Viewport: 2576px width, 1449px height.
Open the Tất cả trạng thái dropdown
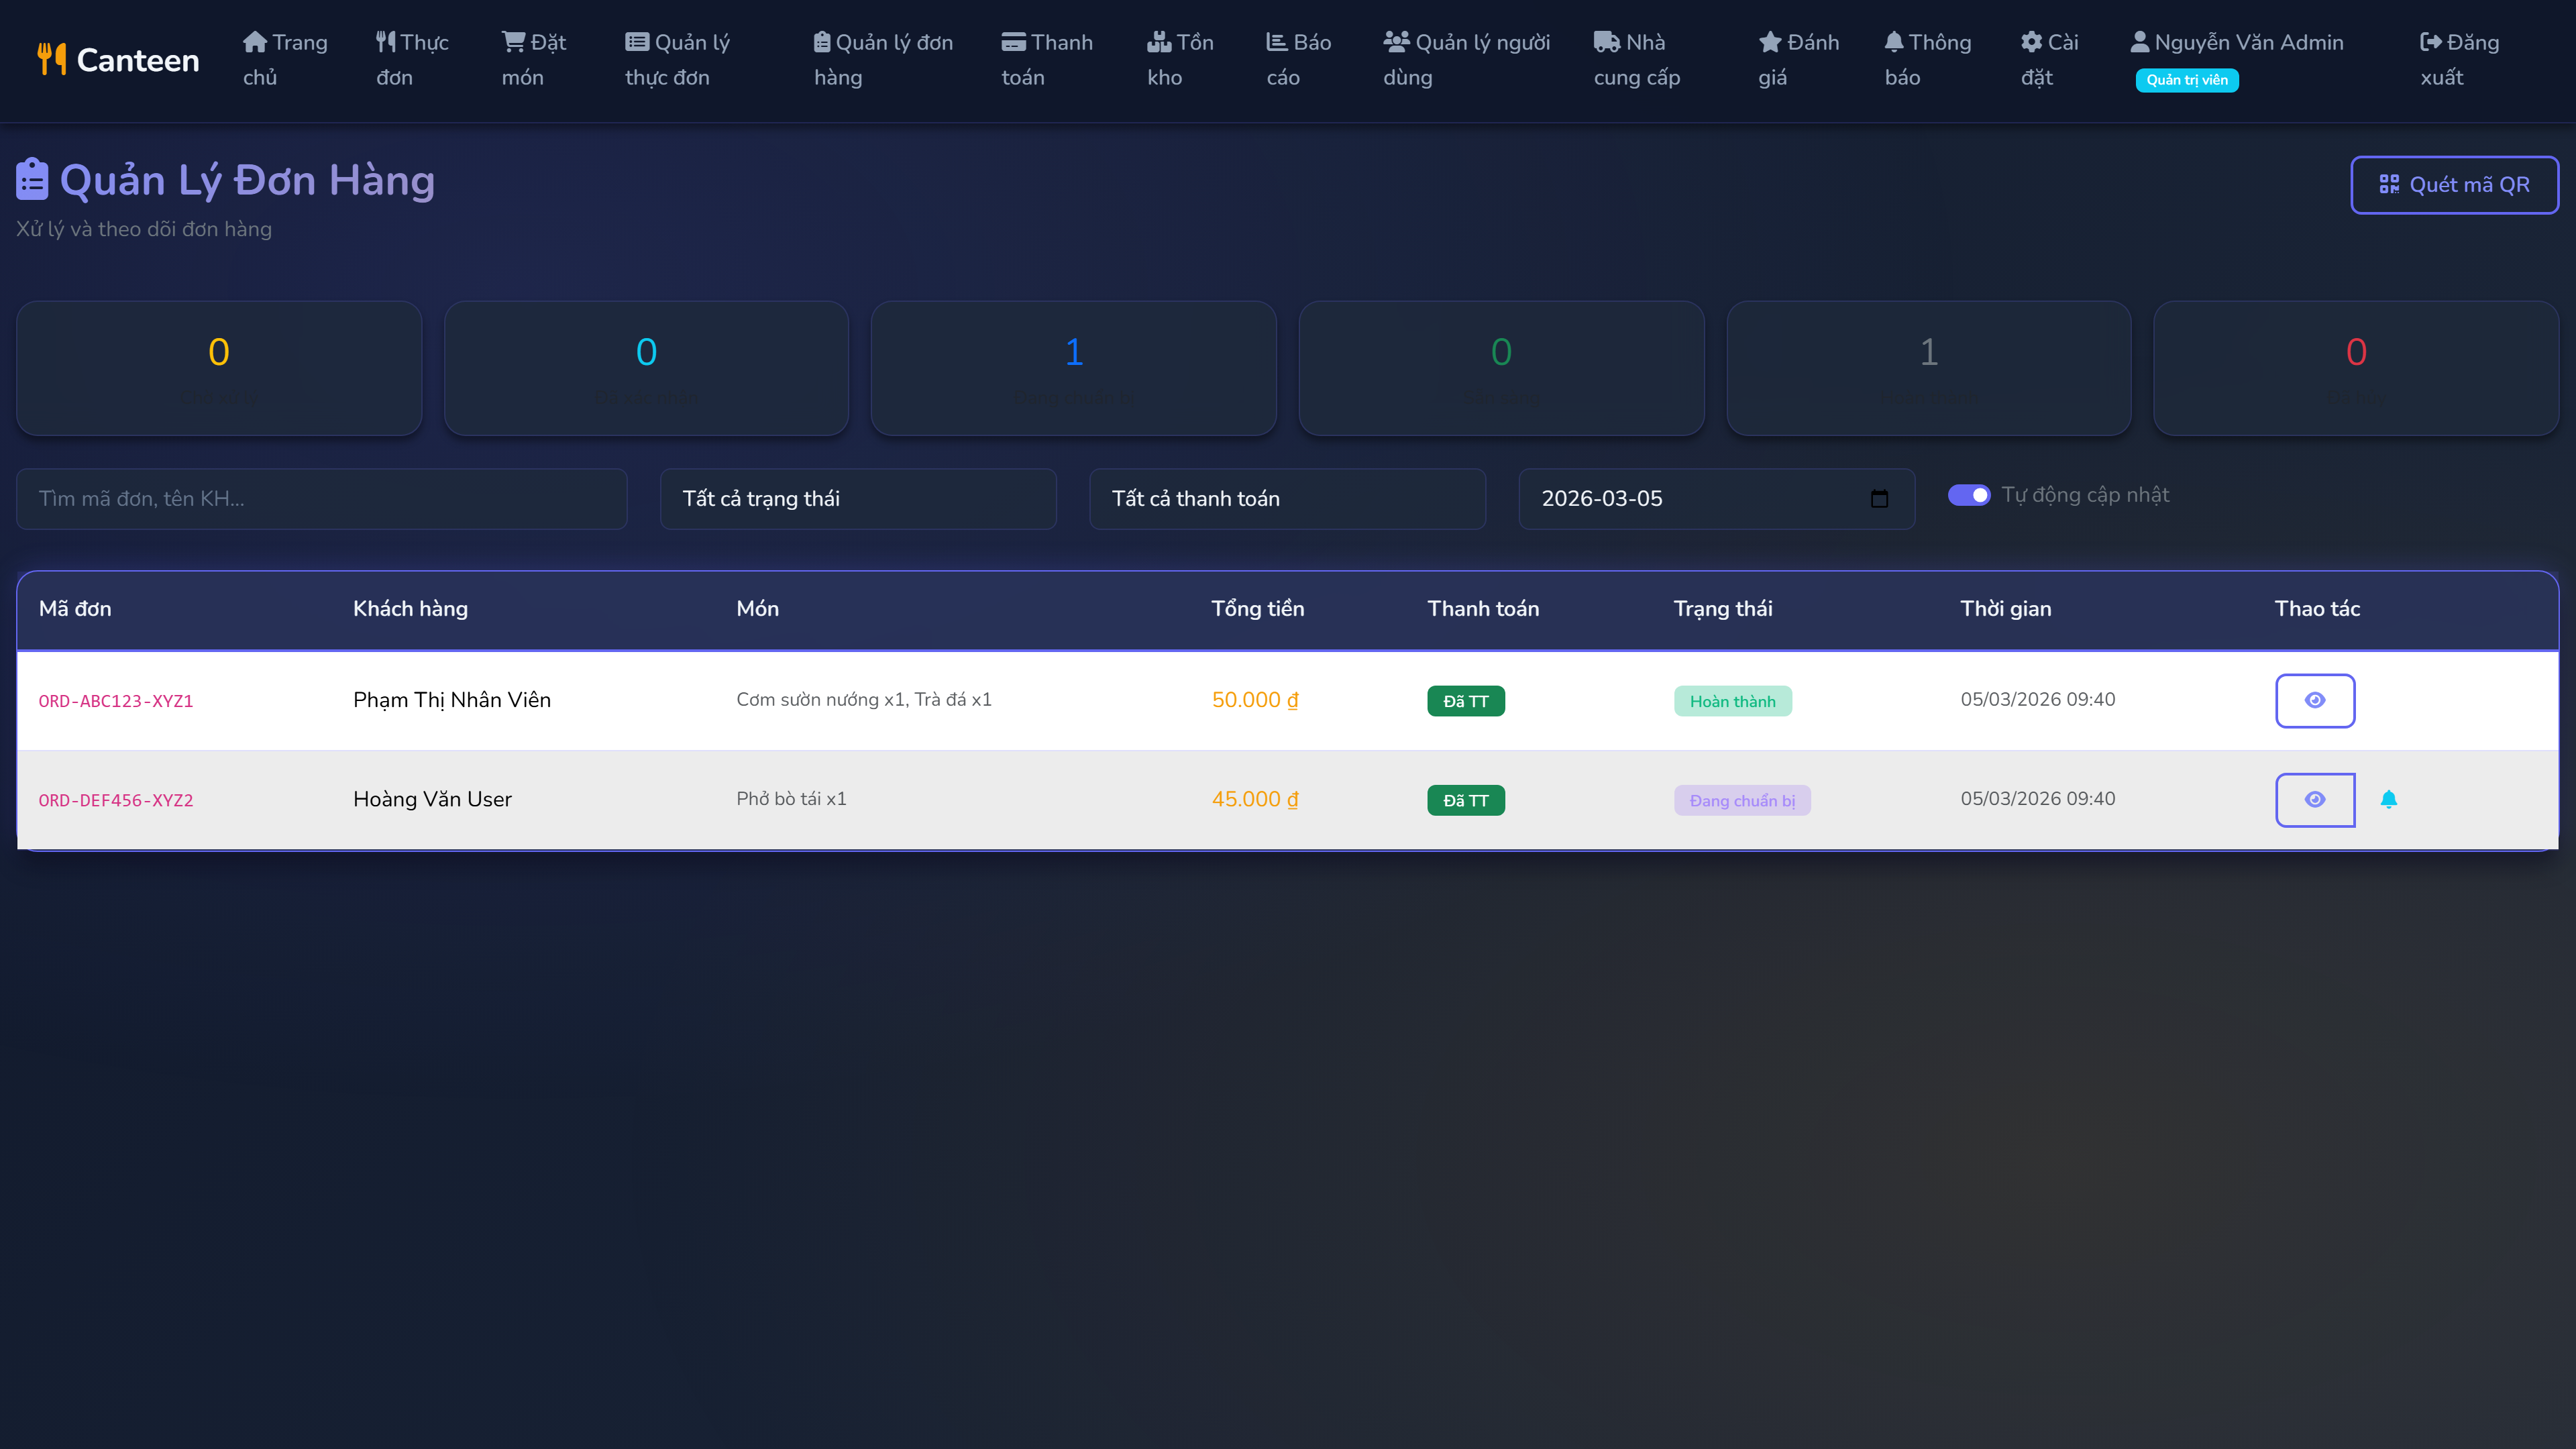click(858, 499)
